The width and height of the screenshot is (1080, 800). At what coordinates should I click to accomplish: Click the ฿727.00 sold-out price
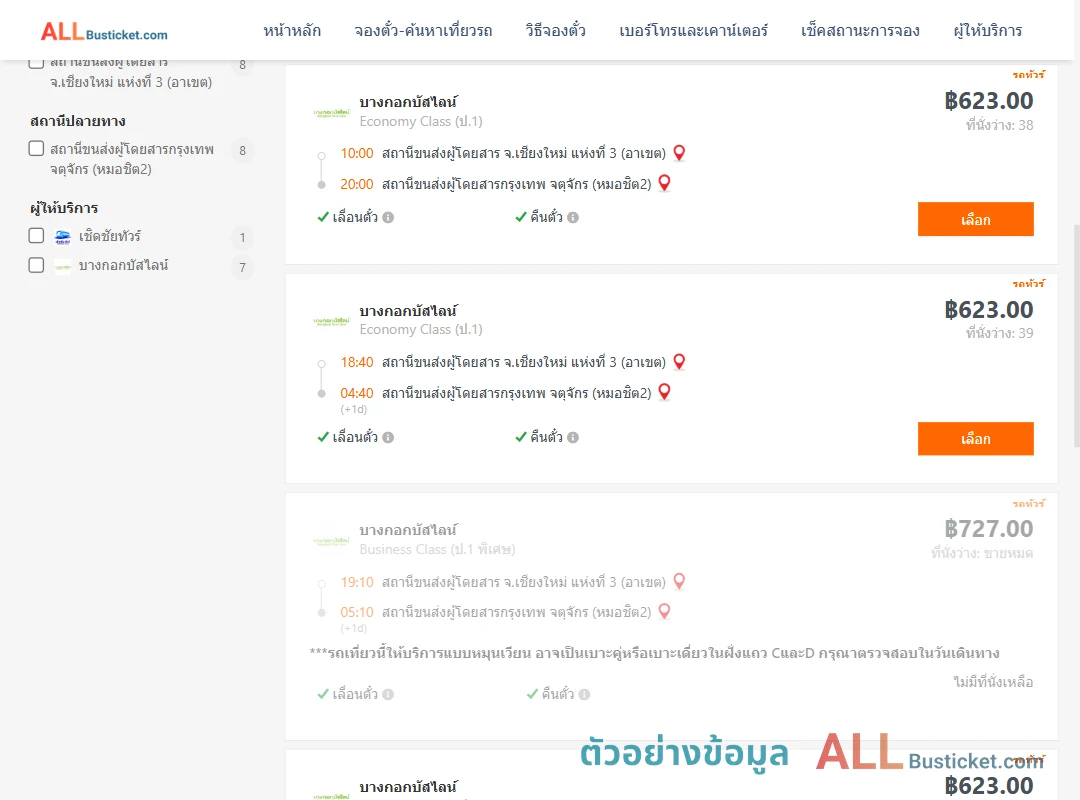pos(988,529)
